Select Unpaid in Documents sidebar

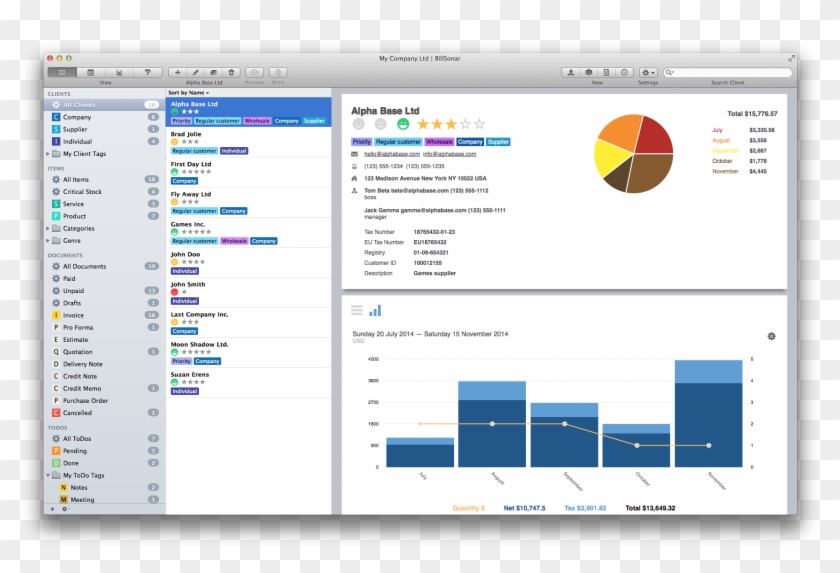tap(73, 290)
